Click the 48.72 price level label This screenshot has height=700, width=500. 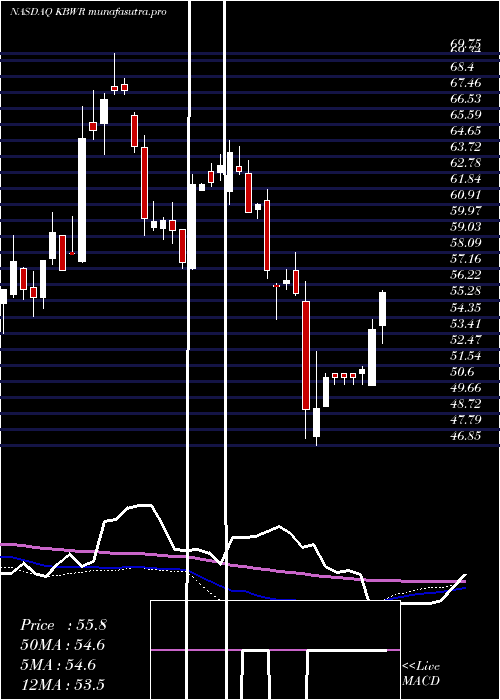click(x=466, y=404)
